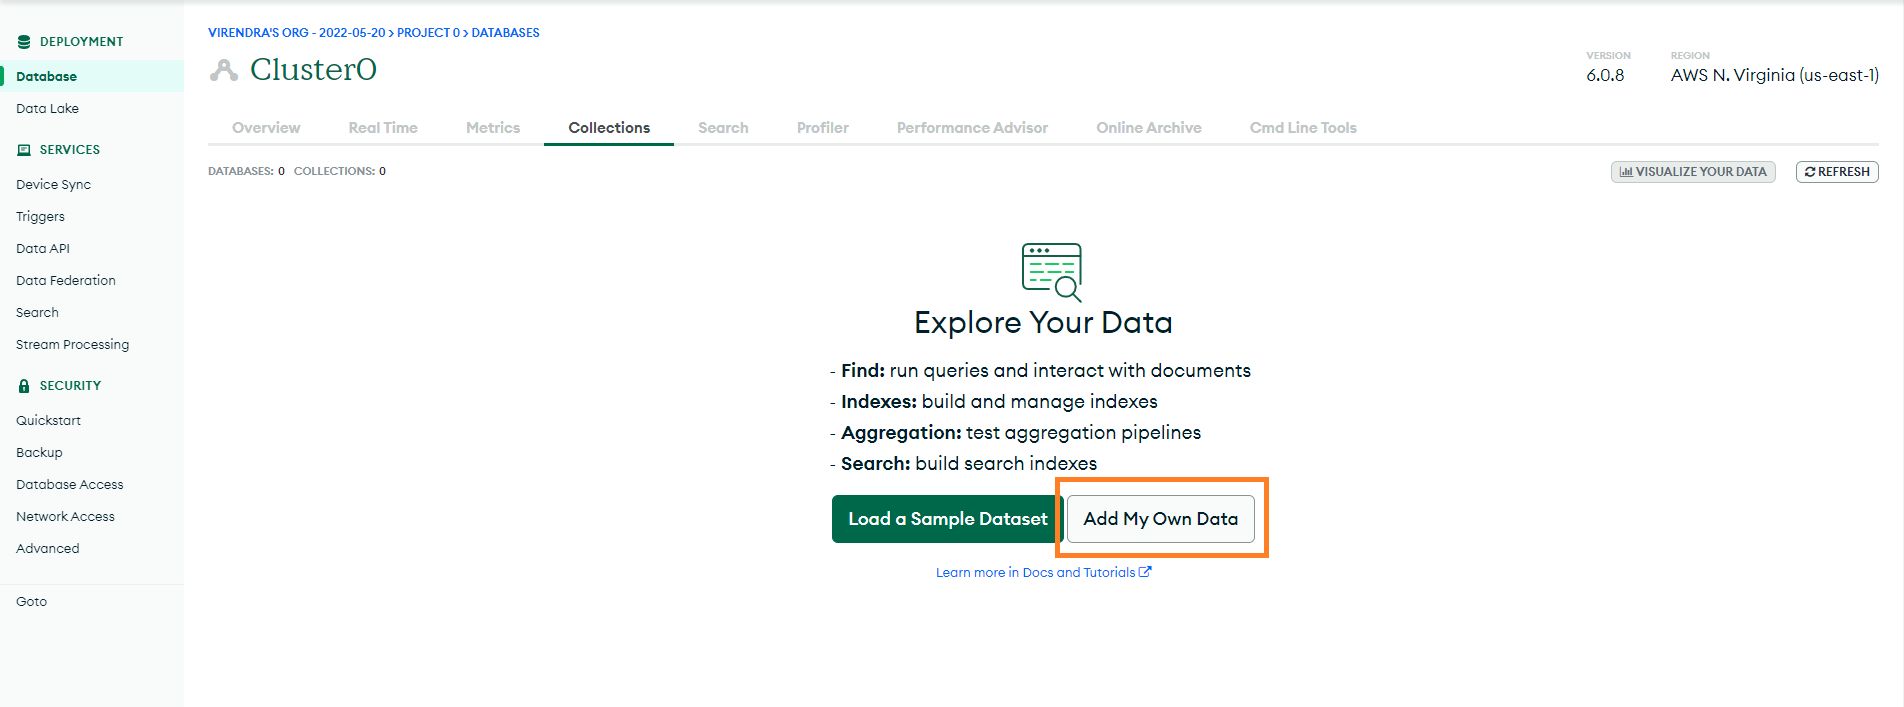This screenshot has width=1904, height=707.
Task: Click the Explore Your Data illustration icon
Action: pyautogui.click(x=1051, y=272)
